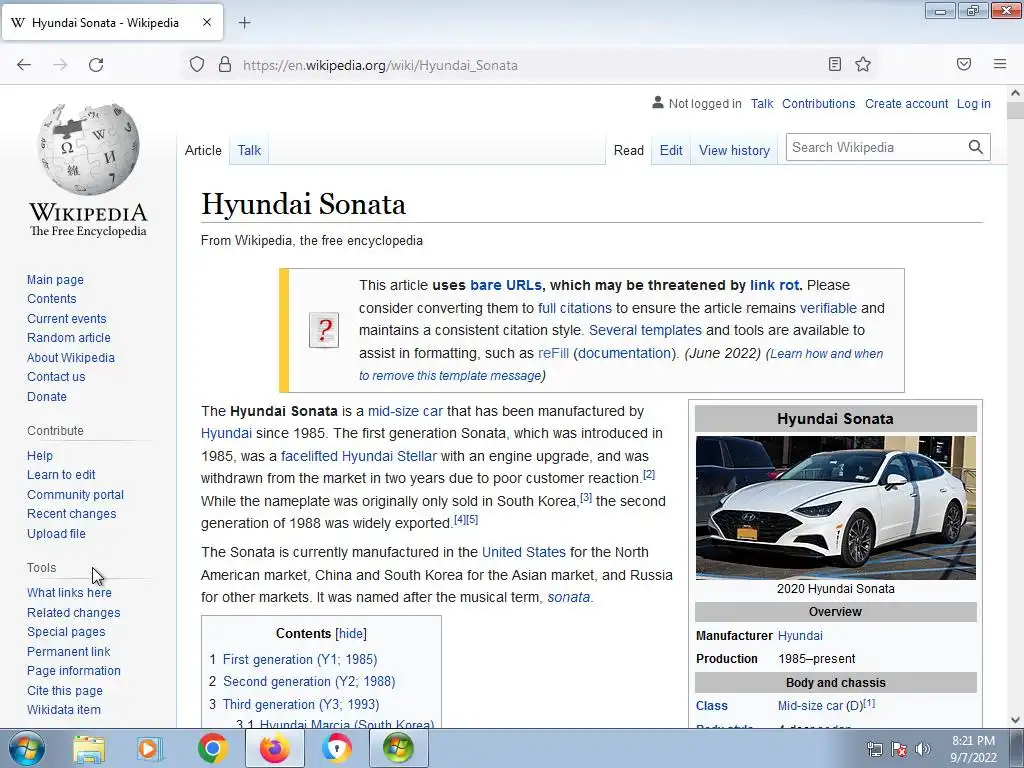Open the Windows flag app on taskbar
The width and height of the screenshot is (1024, 768).
point(398,748)
